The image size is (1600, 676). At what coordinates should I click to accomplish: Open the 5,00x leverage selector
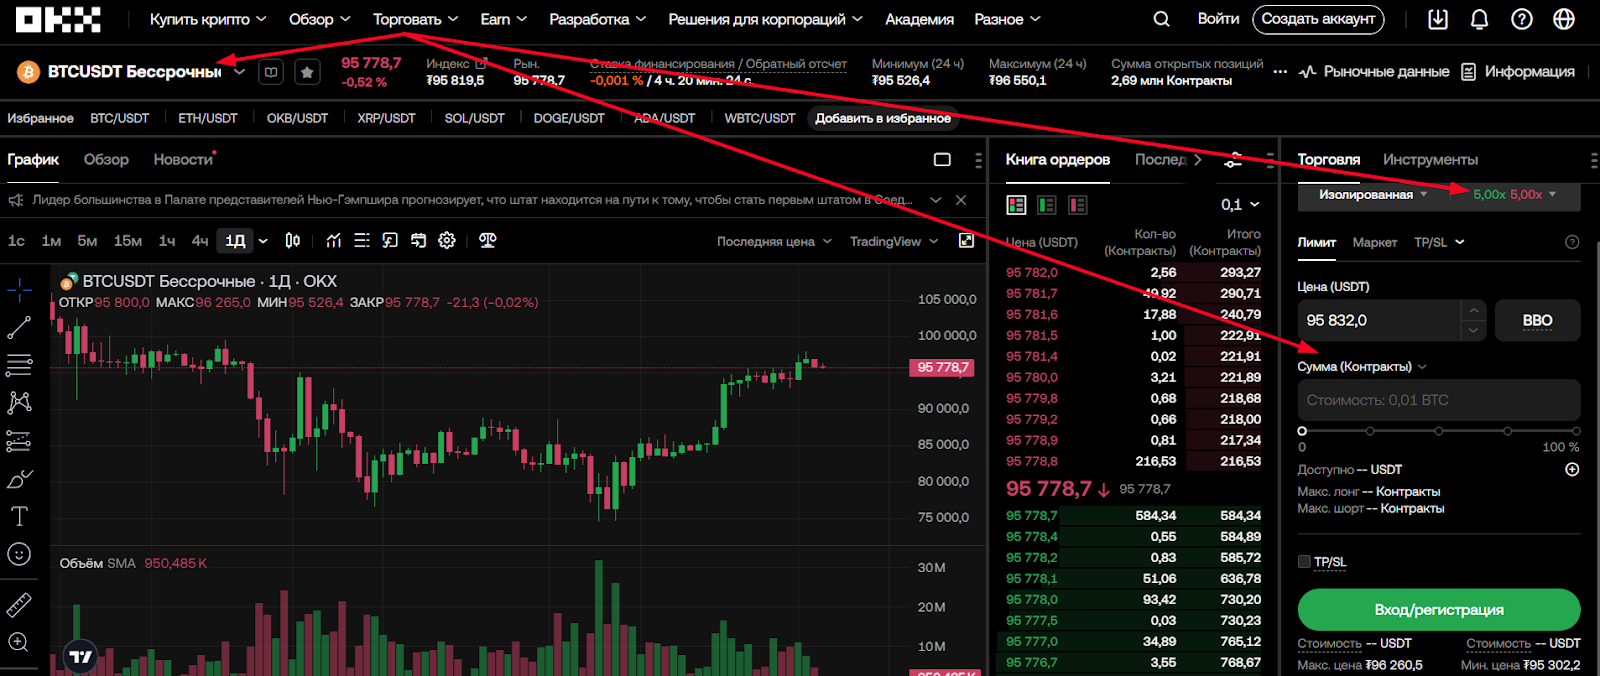[x=1514, y=195]
